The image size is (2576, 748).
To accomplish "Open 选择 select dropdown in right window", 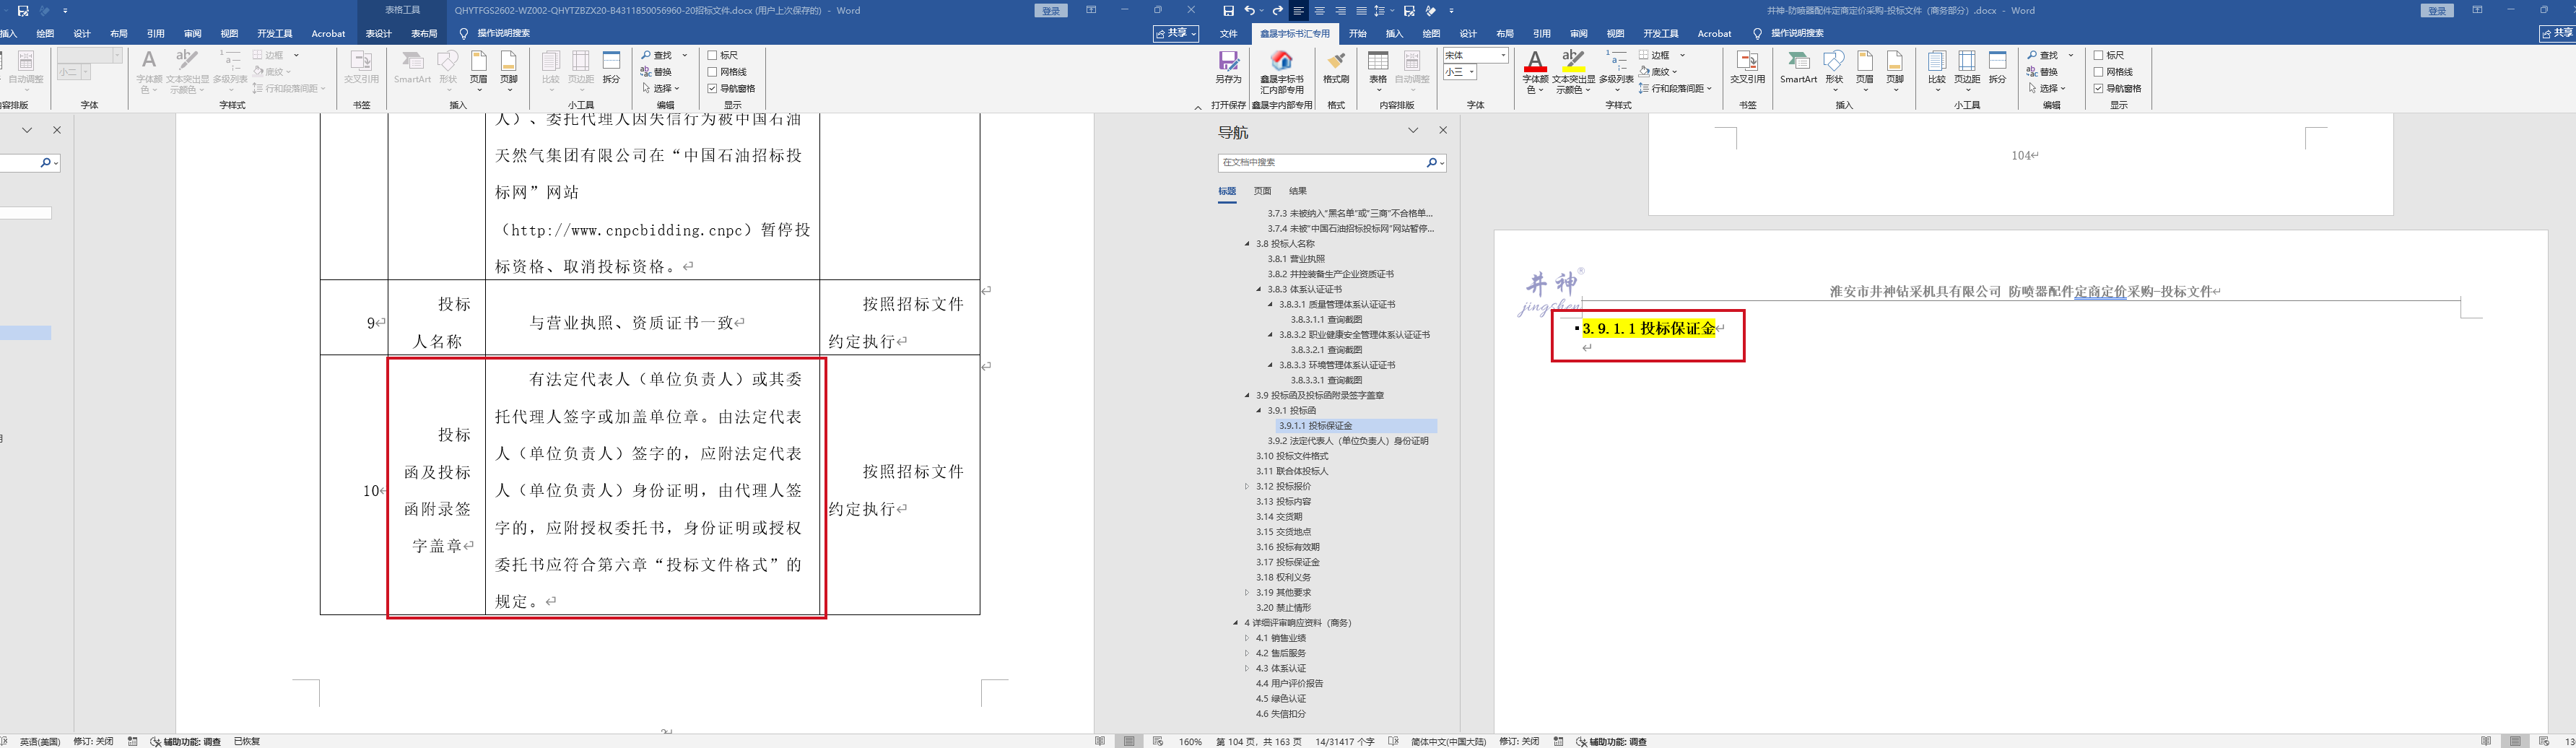I will (x=2063, y=88).
